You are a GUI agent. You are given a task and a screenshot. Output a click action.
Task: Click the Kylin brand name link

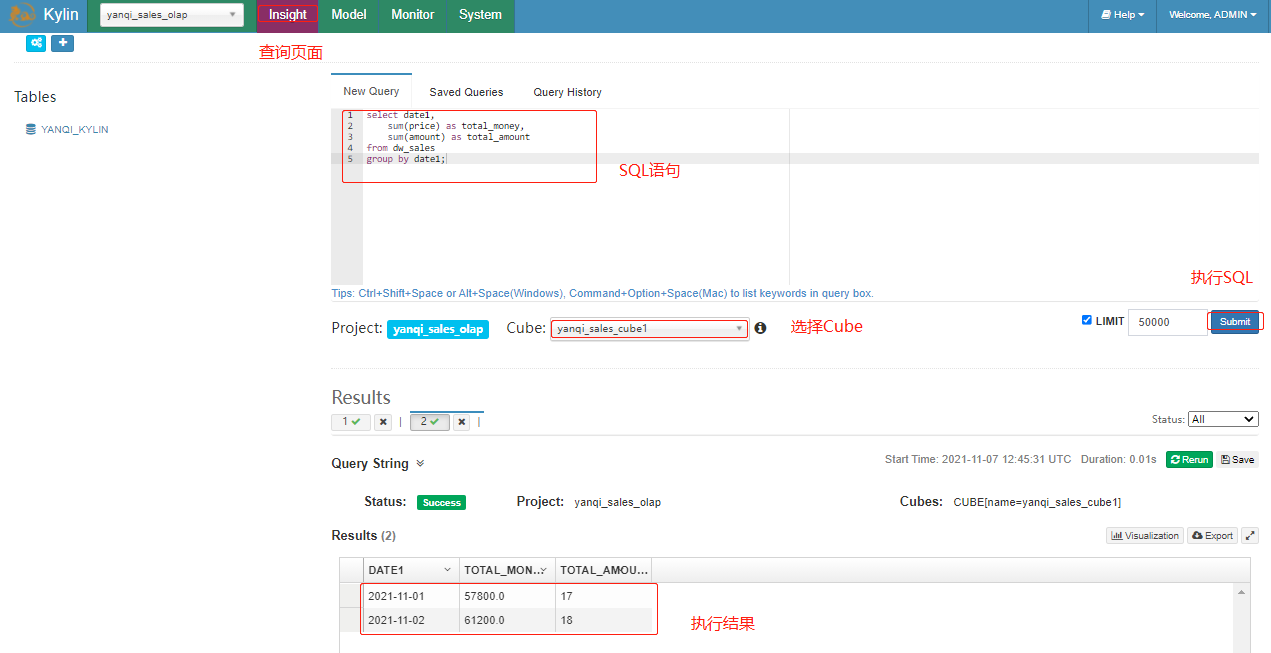pos(61,15)
